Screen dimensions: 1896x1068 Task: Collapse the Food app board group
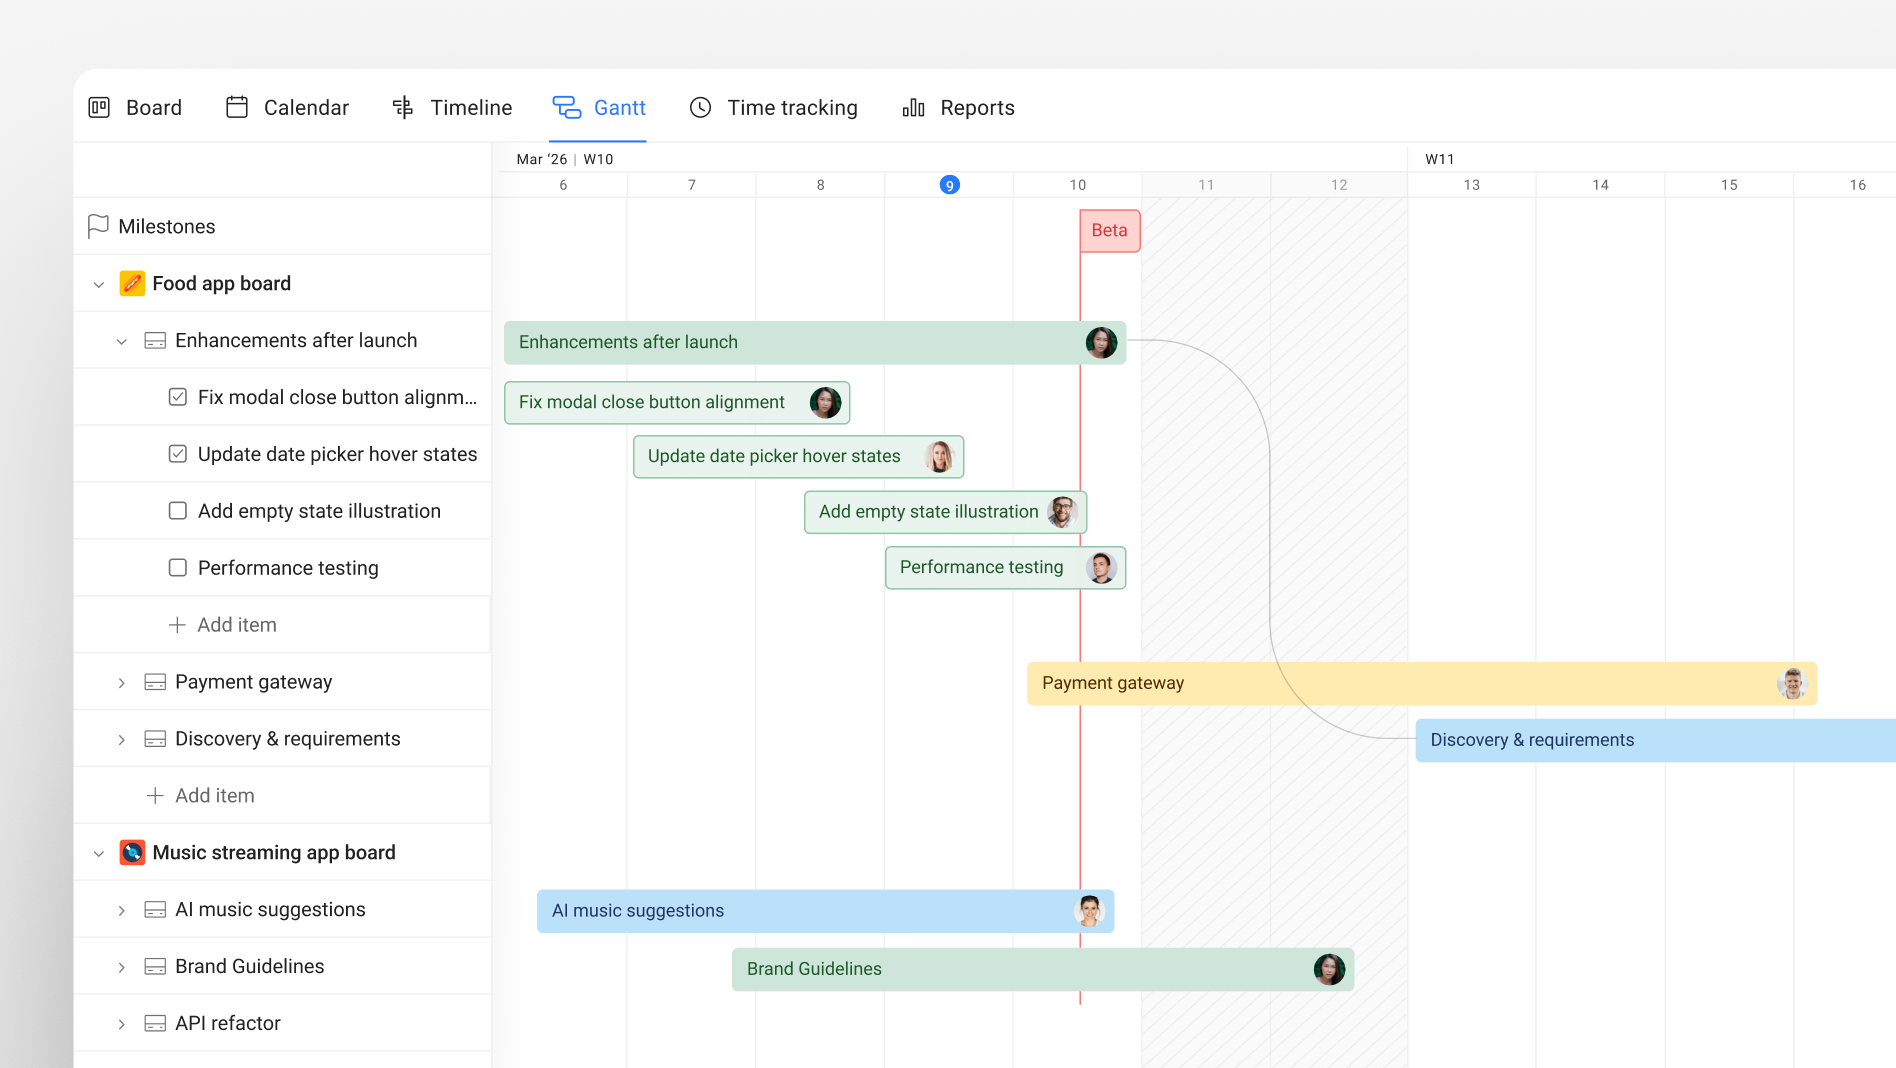(99, 285)
